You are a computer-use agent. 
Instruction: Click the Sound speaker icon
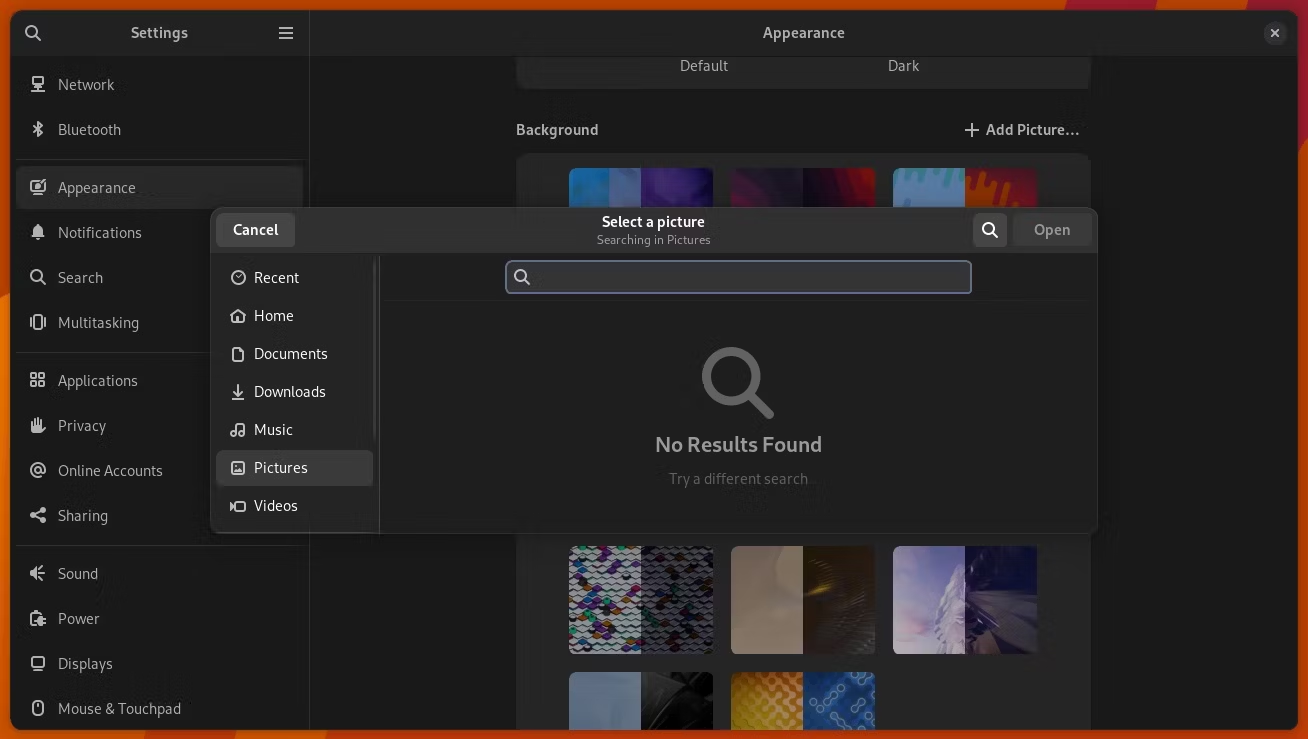38,574
